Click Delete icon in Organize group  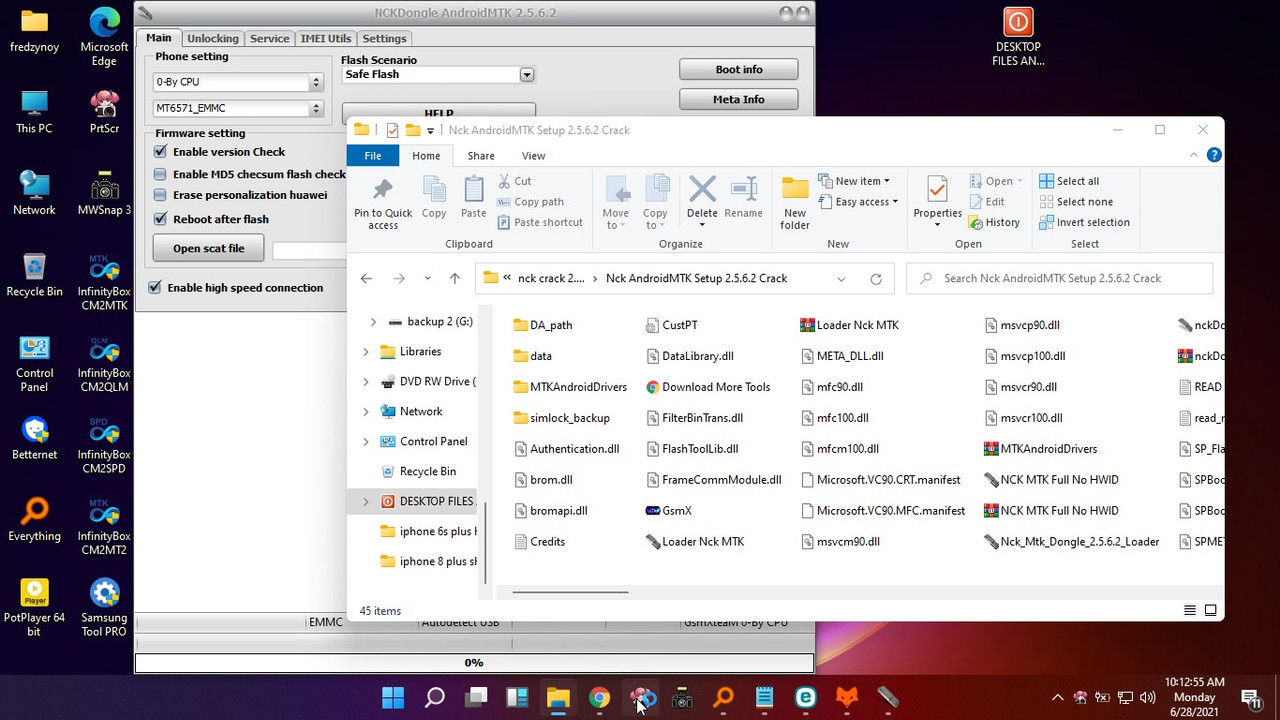point(702,201)
